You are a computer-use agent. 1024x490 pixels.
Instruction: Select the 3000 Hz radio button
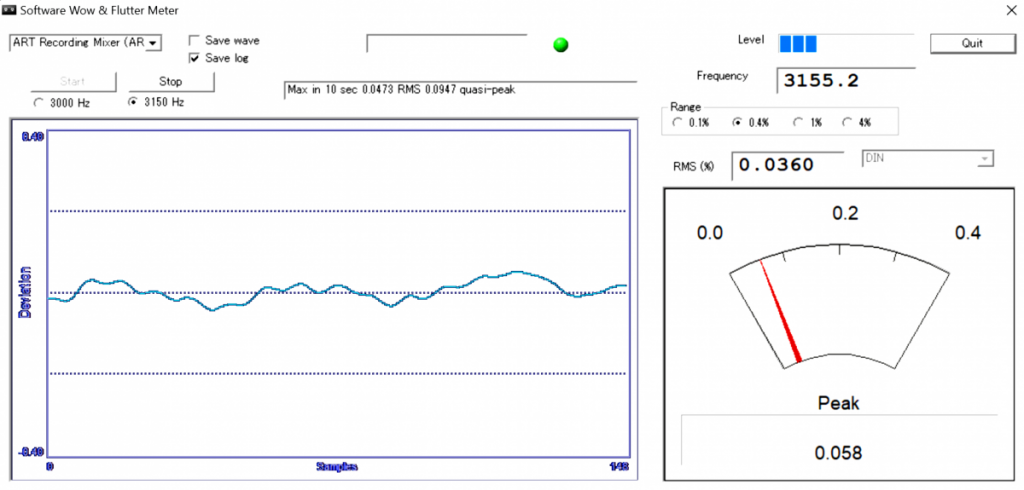tap(39, 103)
